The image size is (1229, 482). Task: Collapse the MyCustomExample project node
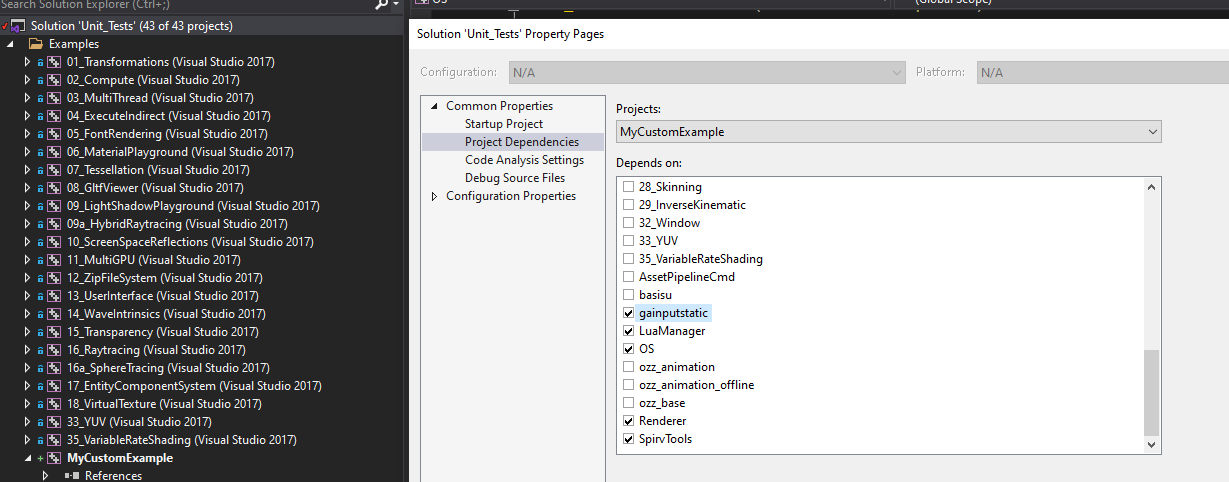coord(28,458)
